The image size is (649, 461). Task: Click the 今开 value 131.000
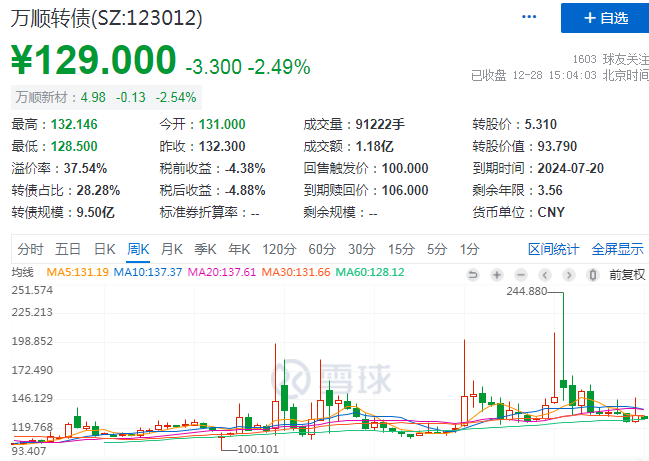[x=222, y=124]
